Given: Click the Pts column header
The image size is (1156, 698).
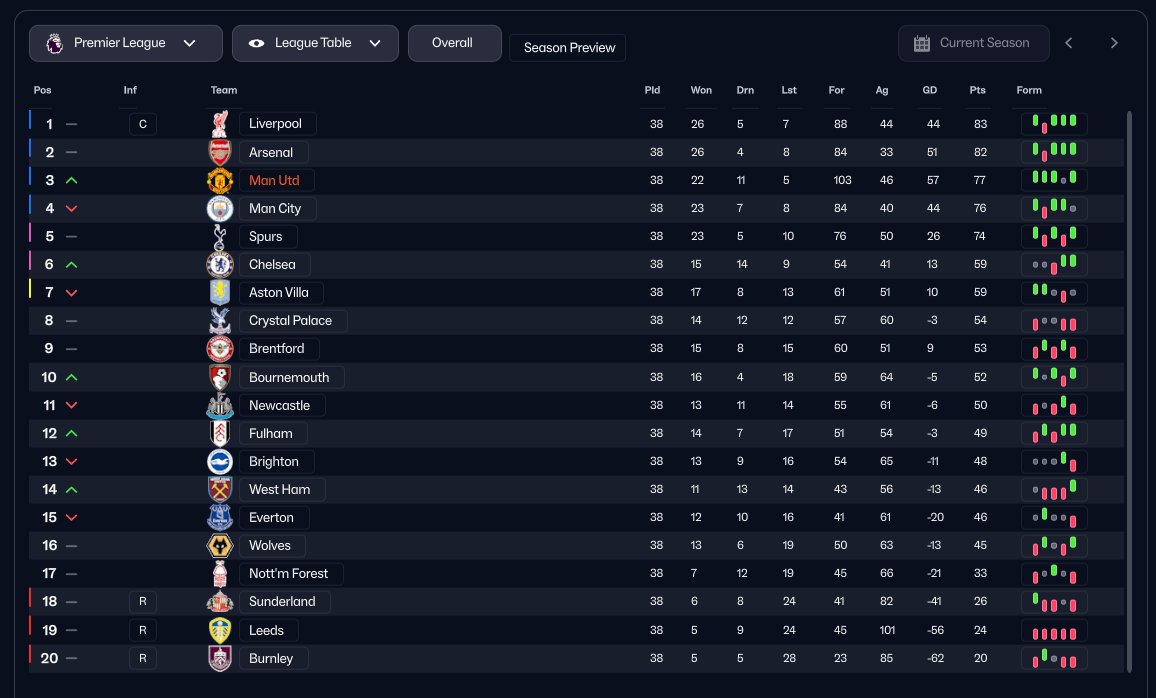Looking at the screenshot, I should pyautogui.click(x=978, y=90).
